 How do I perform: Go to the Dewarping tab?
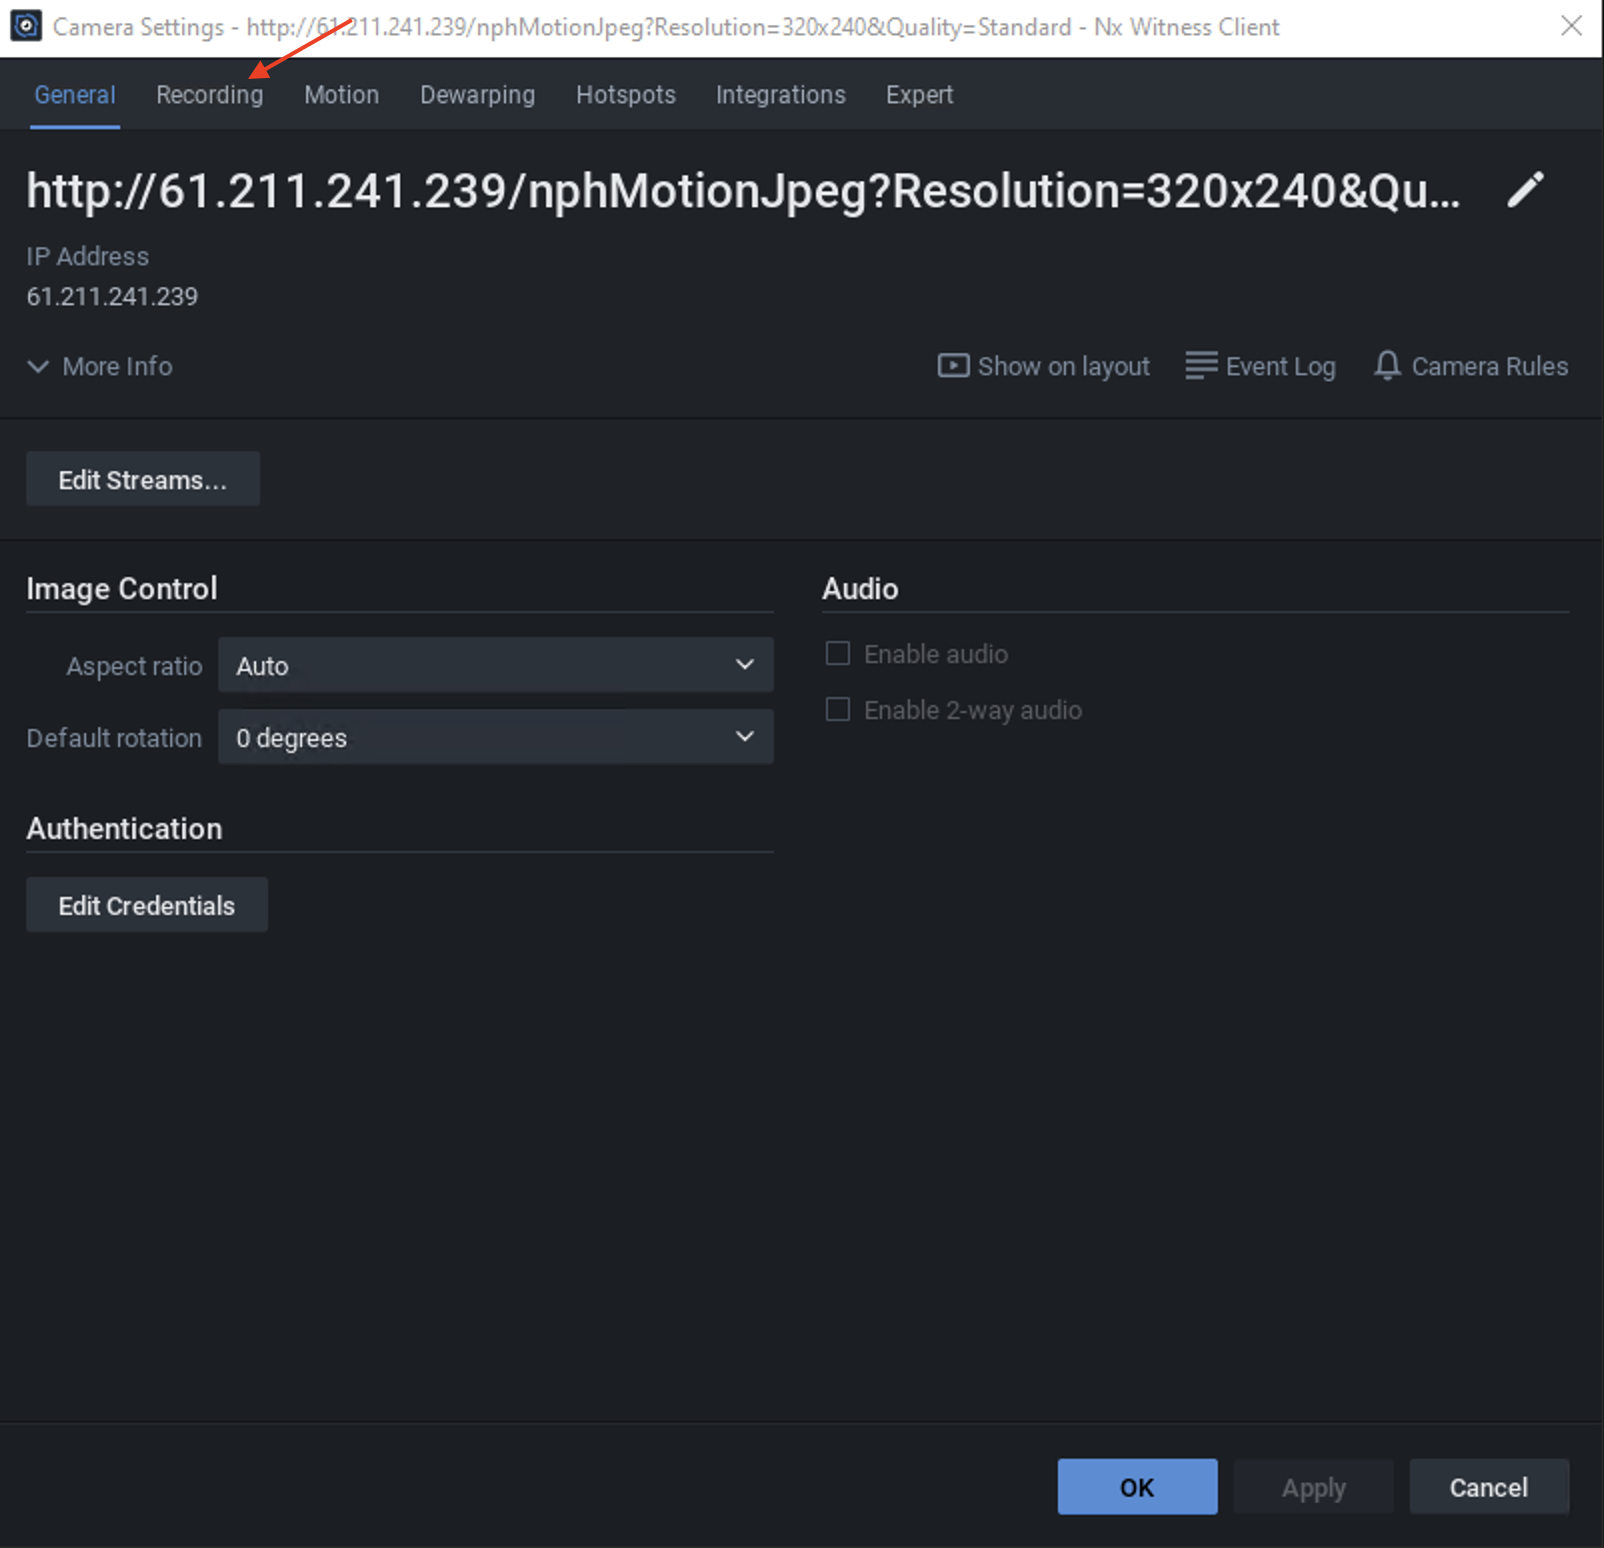[477, 95]
